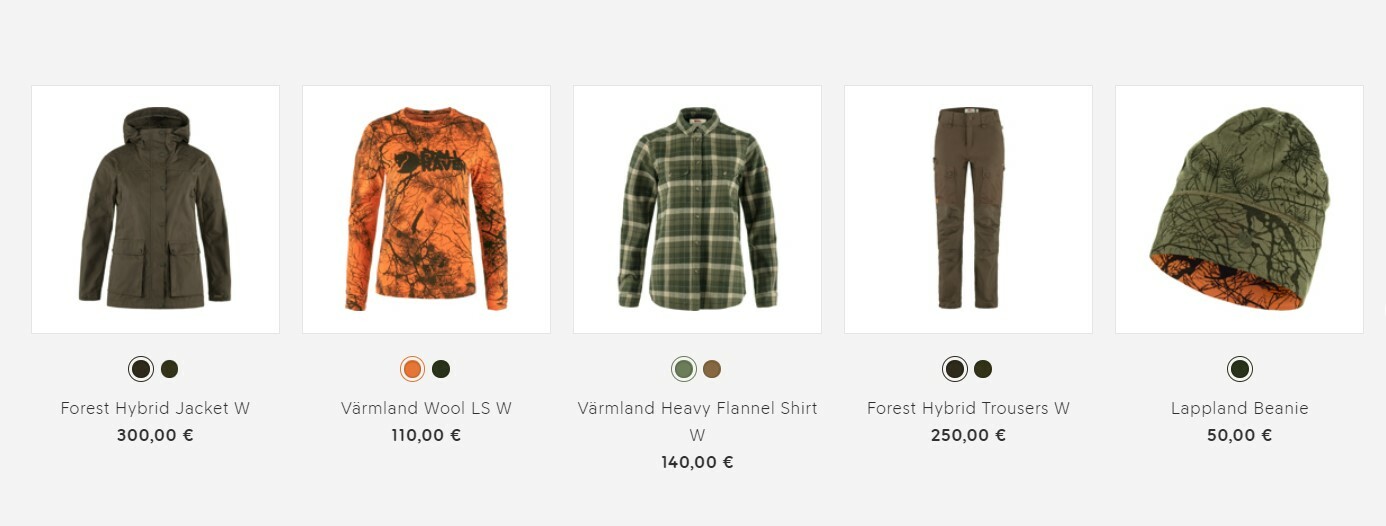This screenshot has height=526, width=1386.
Task: Pick the dark green Hybrid Trousers swatch
Action: click(983, 369)
